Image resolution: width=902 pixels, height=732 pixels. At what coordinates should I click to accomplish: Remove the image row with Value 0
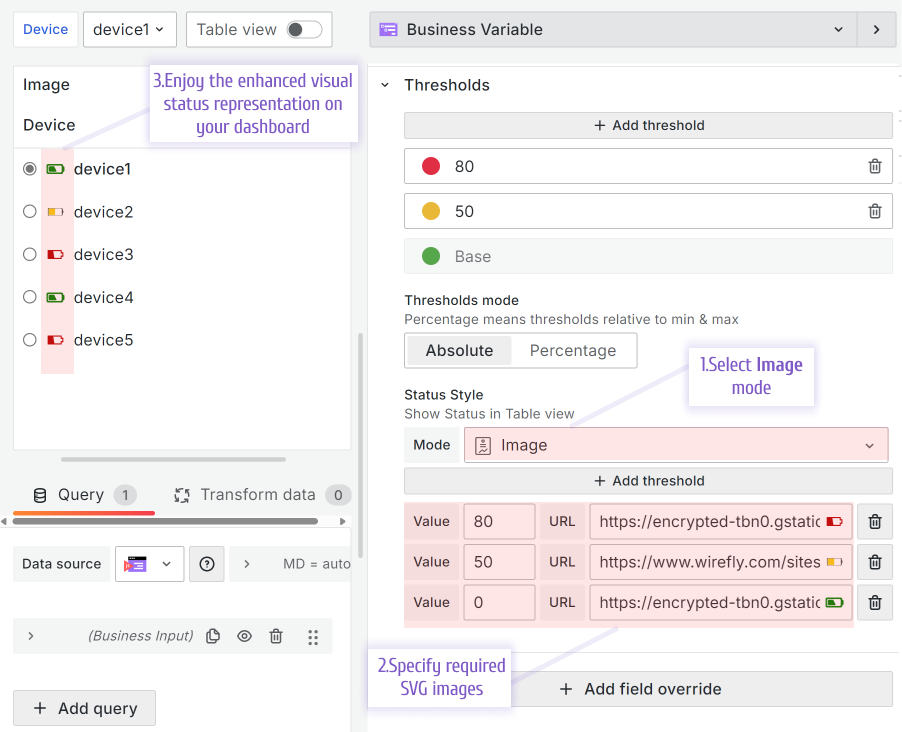pos(874,602)
